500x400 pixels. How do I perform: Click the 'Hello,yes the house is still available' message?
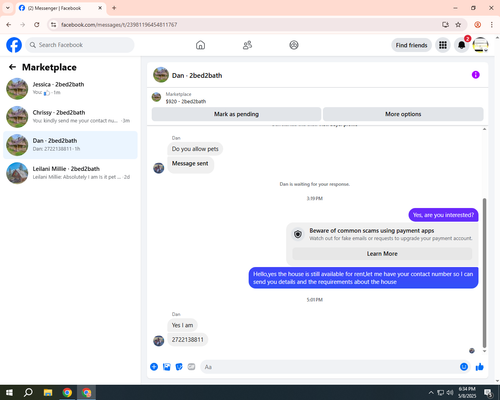pos(363,278)
